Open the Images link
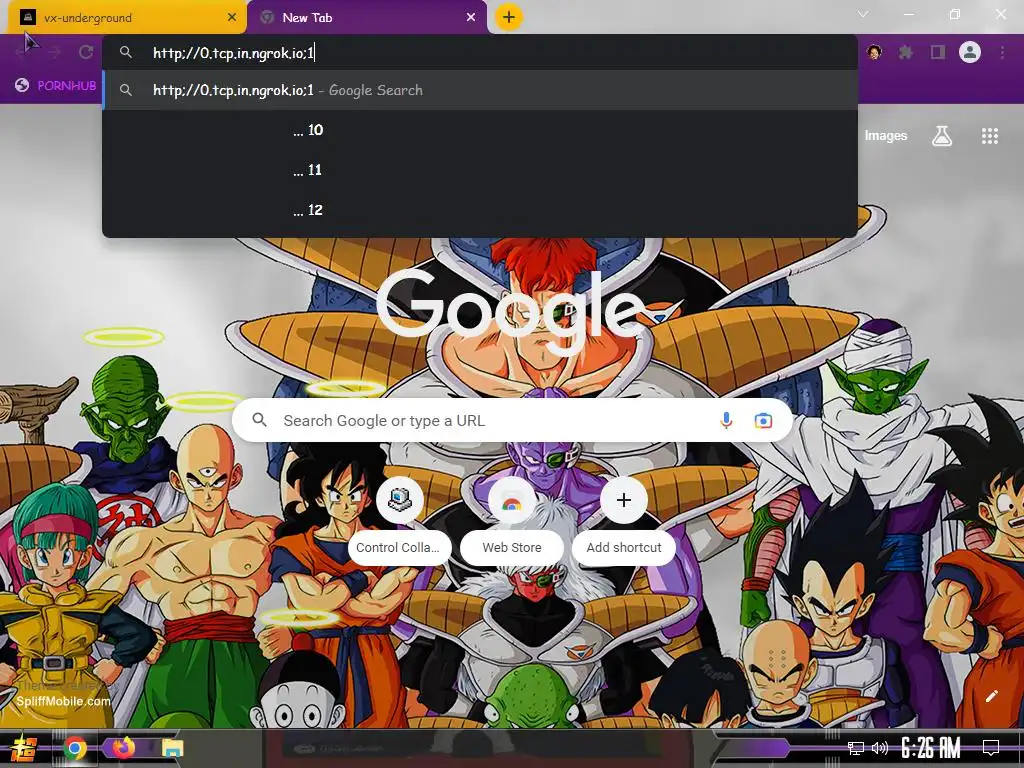The image size is (1024, 768). (x=886, y=136)
